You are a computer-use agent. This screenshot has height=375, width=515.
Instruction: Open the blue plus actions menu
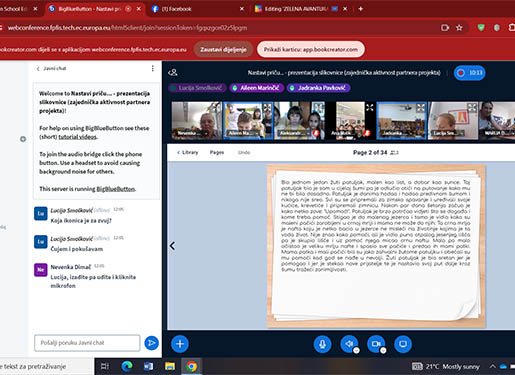coord(180,344)
